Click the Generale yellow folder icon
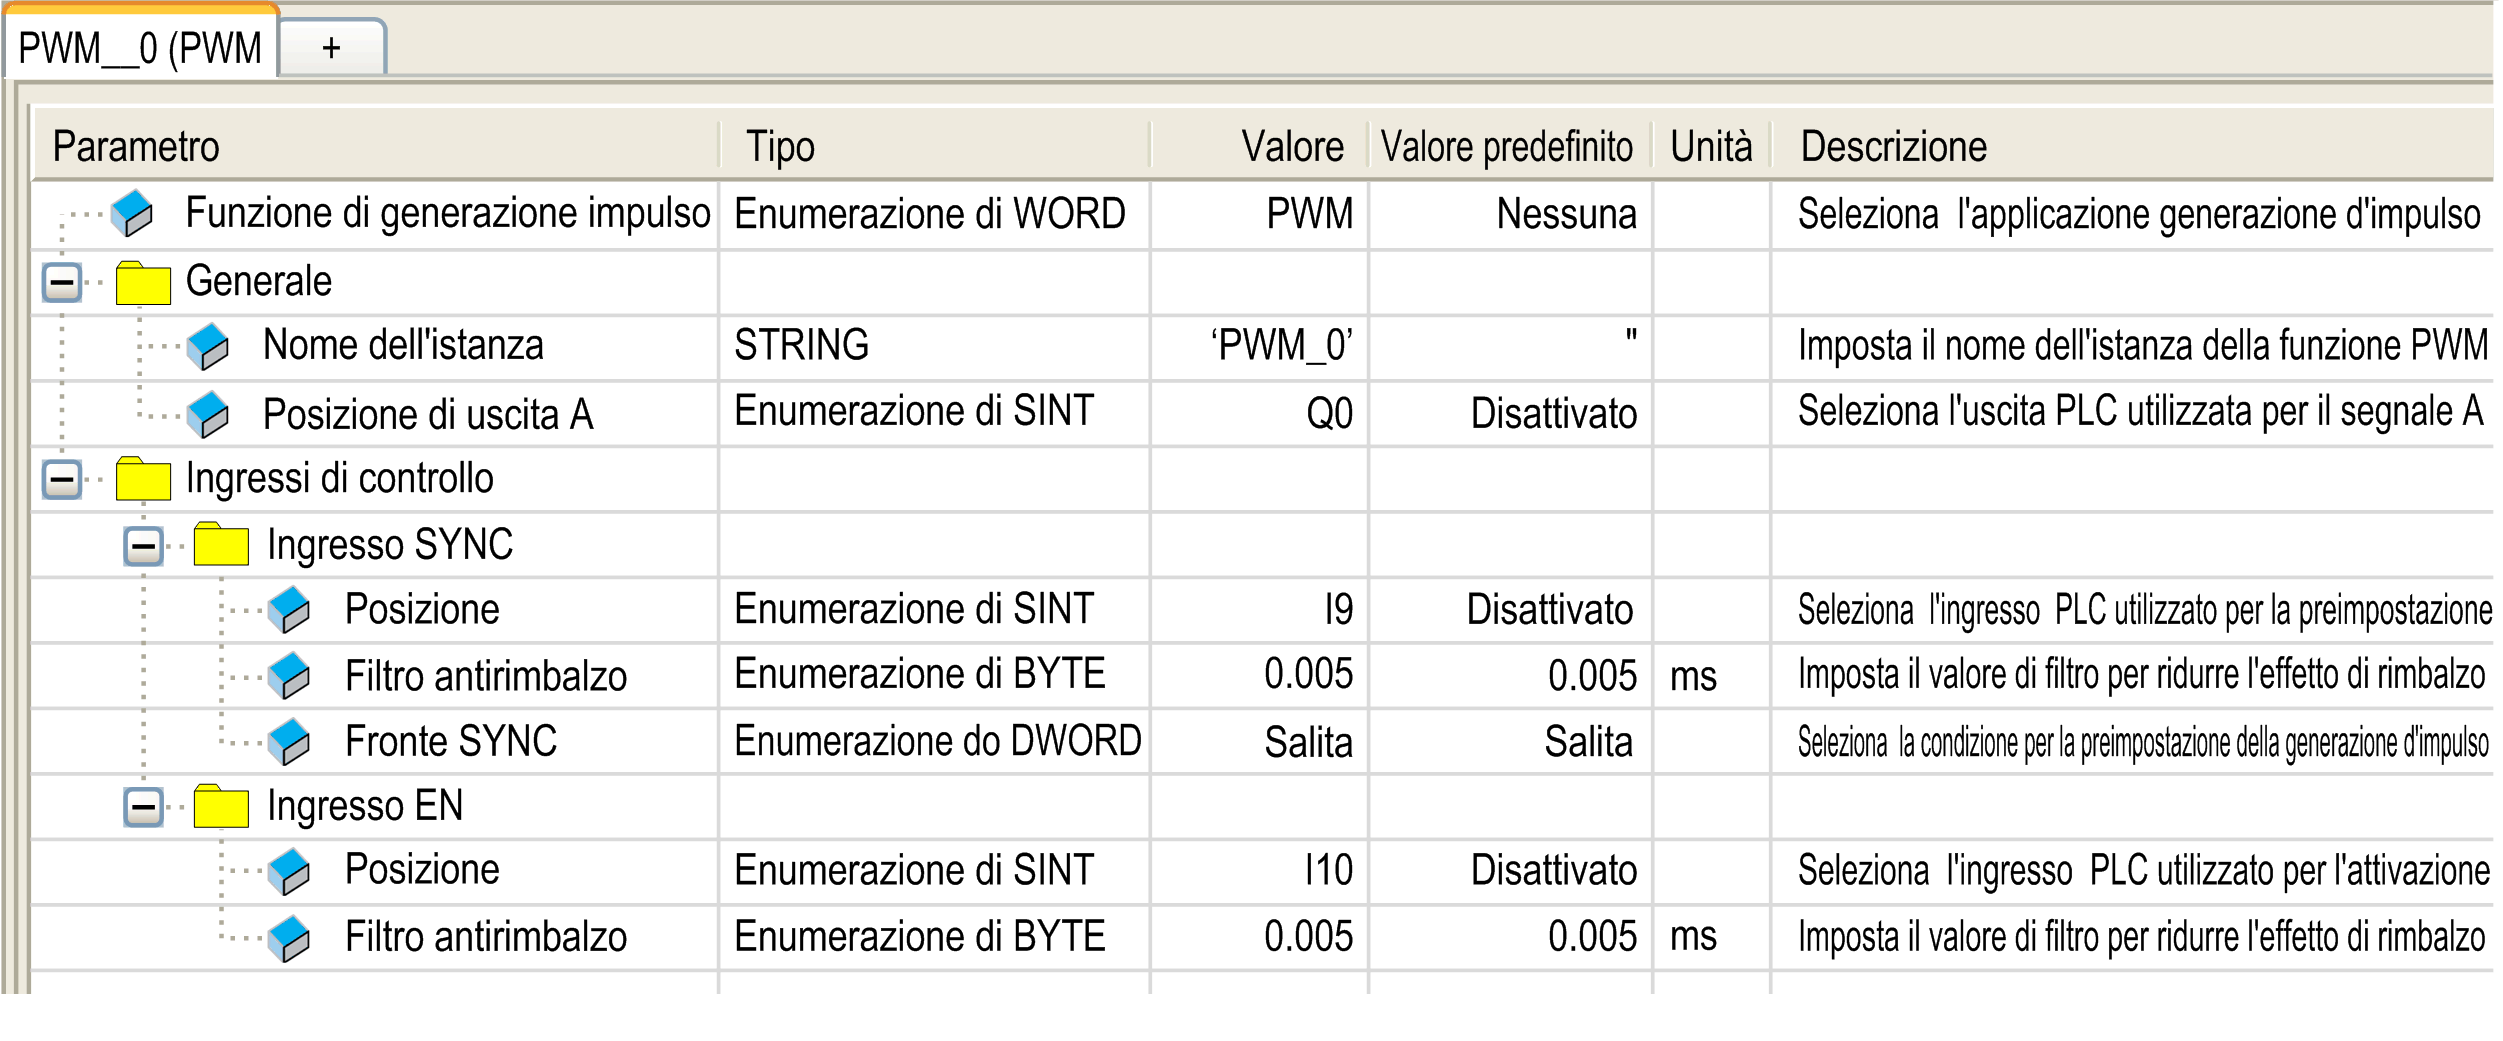 [x=143, y=283]
